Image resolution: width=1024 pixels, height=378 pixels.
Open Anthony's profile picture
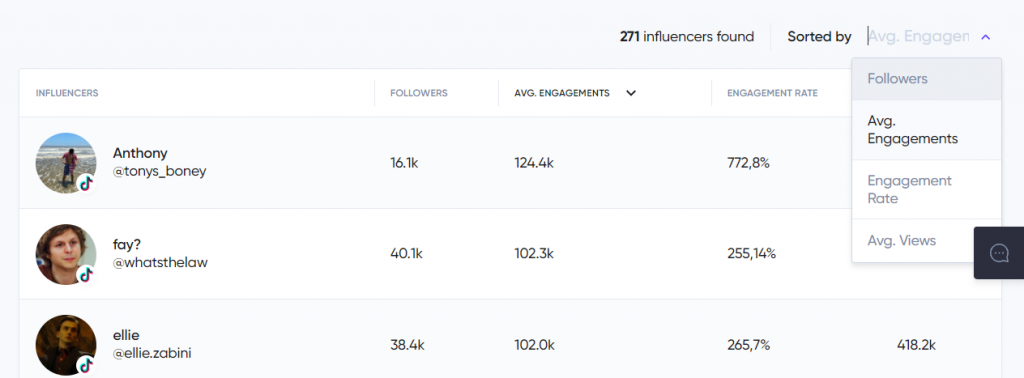pyautogui.click(x=66, y=163)
